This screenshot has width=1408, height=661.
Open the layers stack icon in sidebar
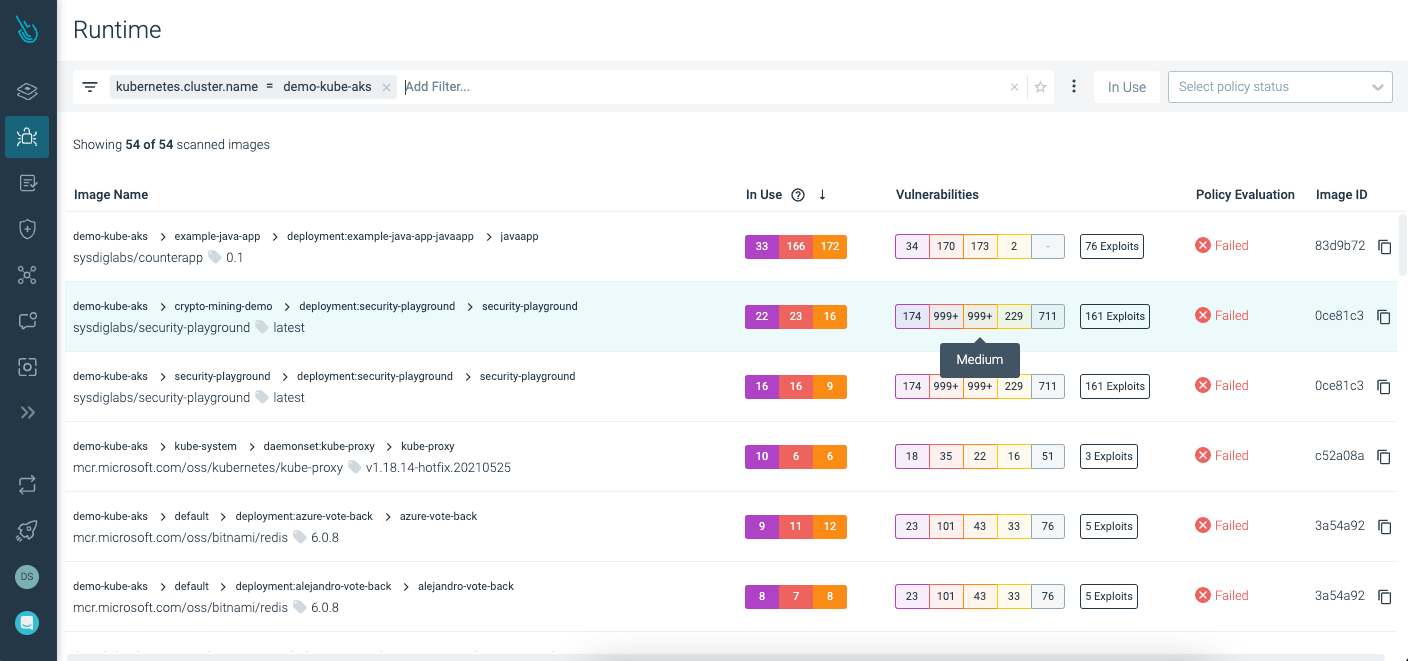[26, 91]
